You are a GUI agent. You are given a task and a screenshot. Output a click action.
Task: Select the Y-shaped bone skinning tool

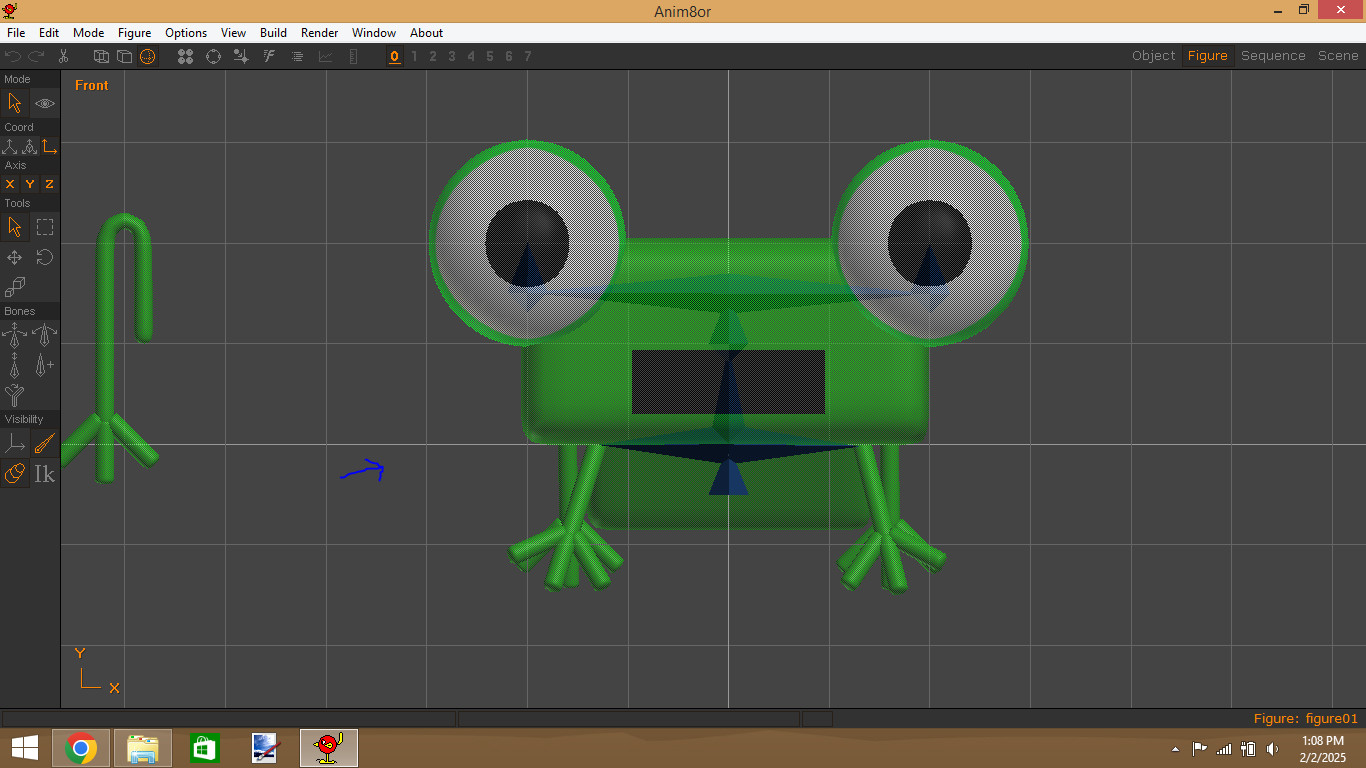tap(15, 395)
